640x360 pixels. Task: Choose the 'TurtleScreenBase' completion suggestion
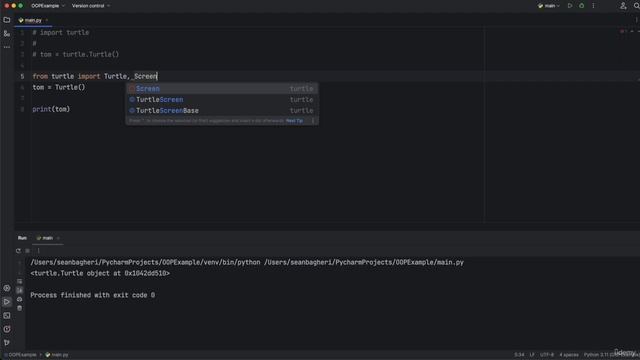click(222, 111)
